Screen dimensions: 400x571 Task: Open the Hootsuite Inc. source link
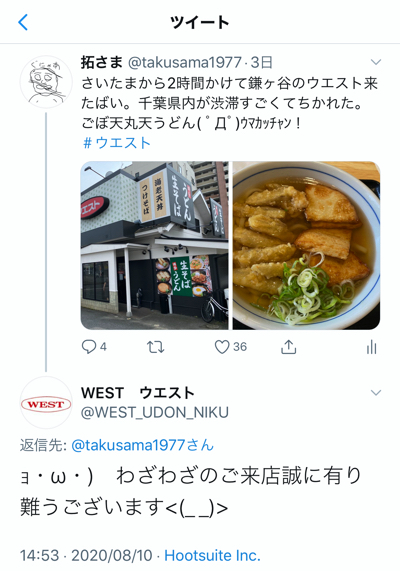click(x=212, y=555)
